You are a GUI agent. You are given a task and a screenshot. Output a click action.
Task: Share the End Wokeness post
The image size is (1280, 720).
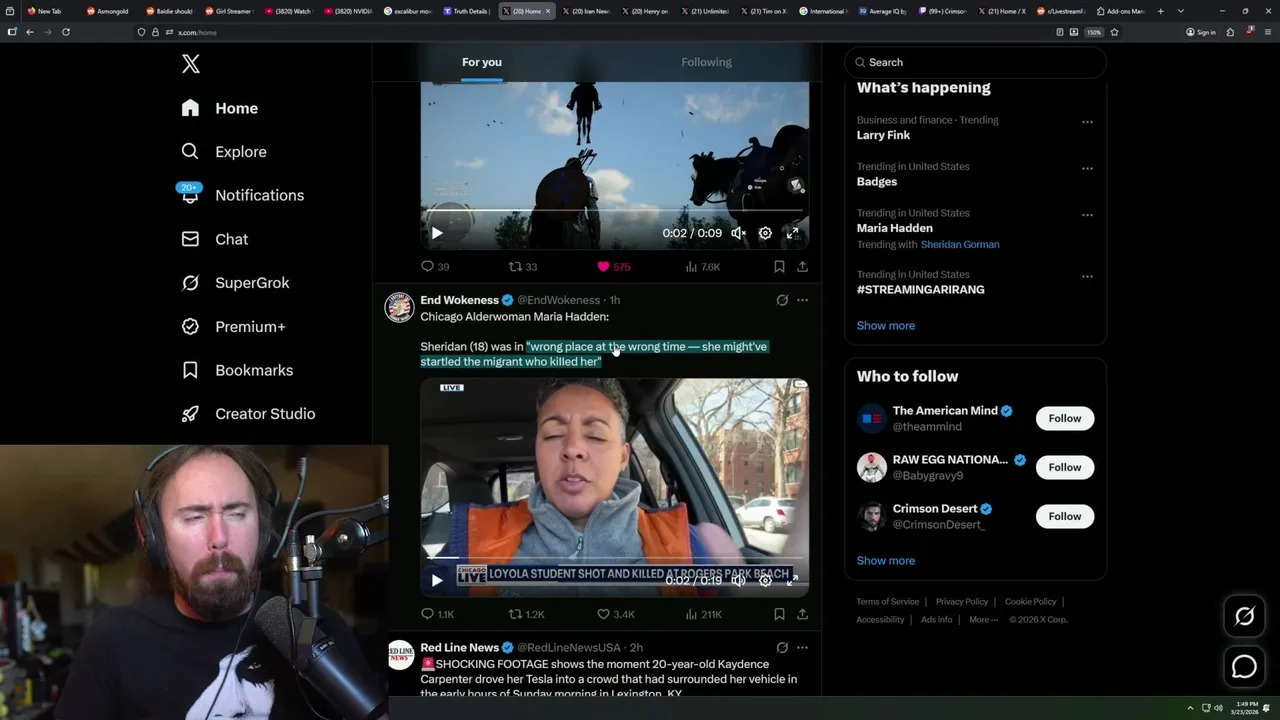pyautogui.click(x=802, y=614)
